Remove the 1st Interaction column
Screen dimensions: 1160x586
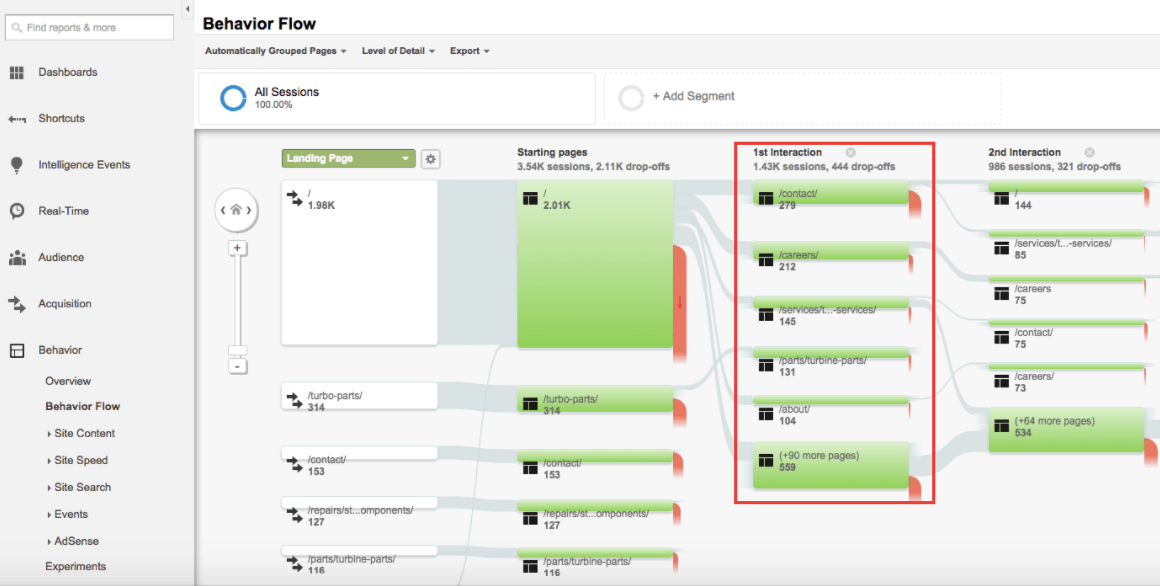pyautogui.click(x=850, y=153)
